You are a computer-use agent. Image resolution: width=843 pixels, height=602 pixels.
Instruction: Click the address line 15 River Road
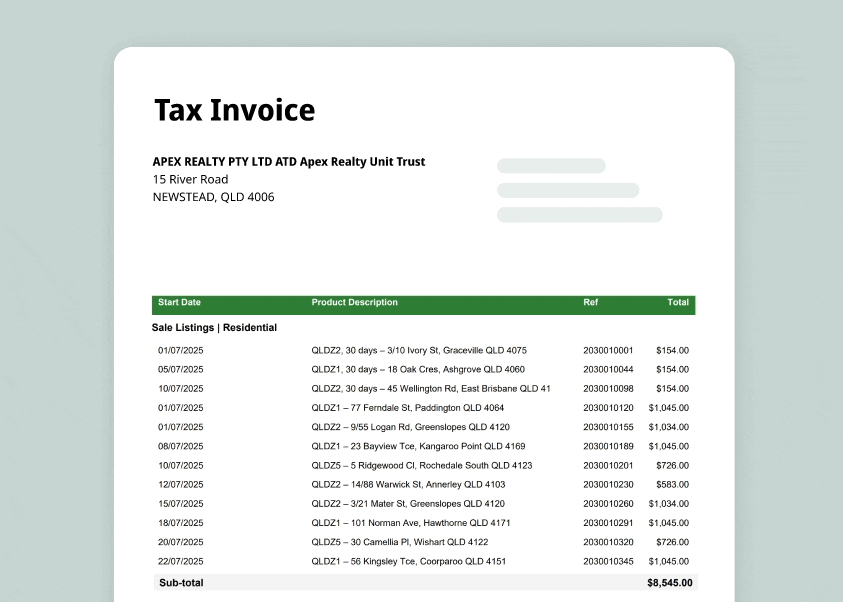[190, 179]
